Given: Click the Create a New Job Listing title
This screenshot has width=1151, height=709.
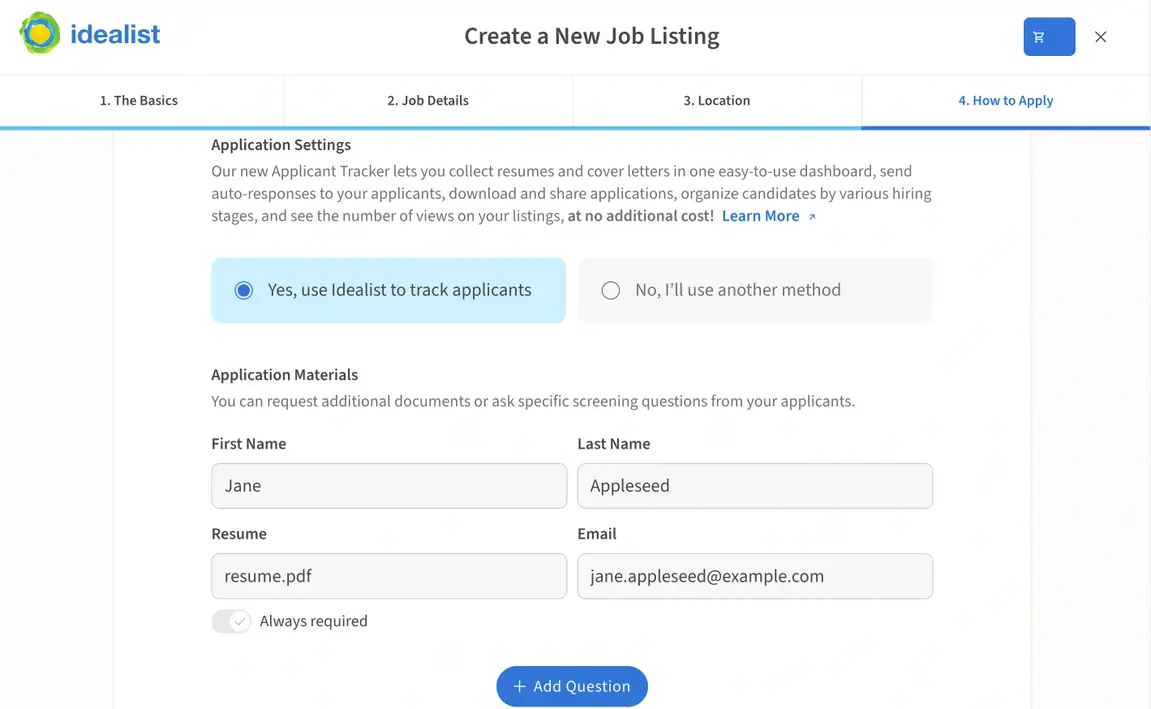Looking at the screenshot, I should click(592, 36).
